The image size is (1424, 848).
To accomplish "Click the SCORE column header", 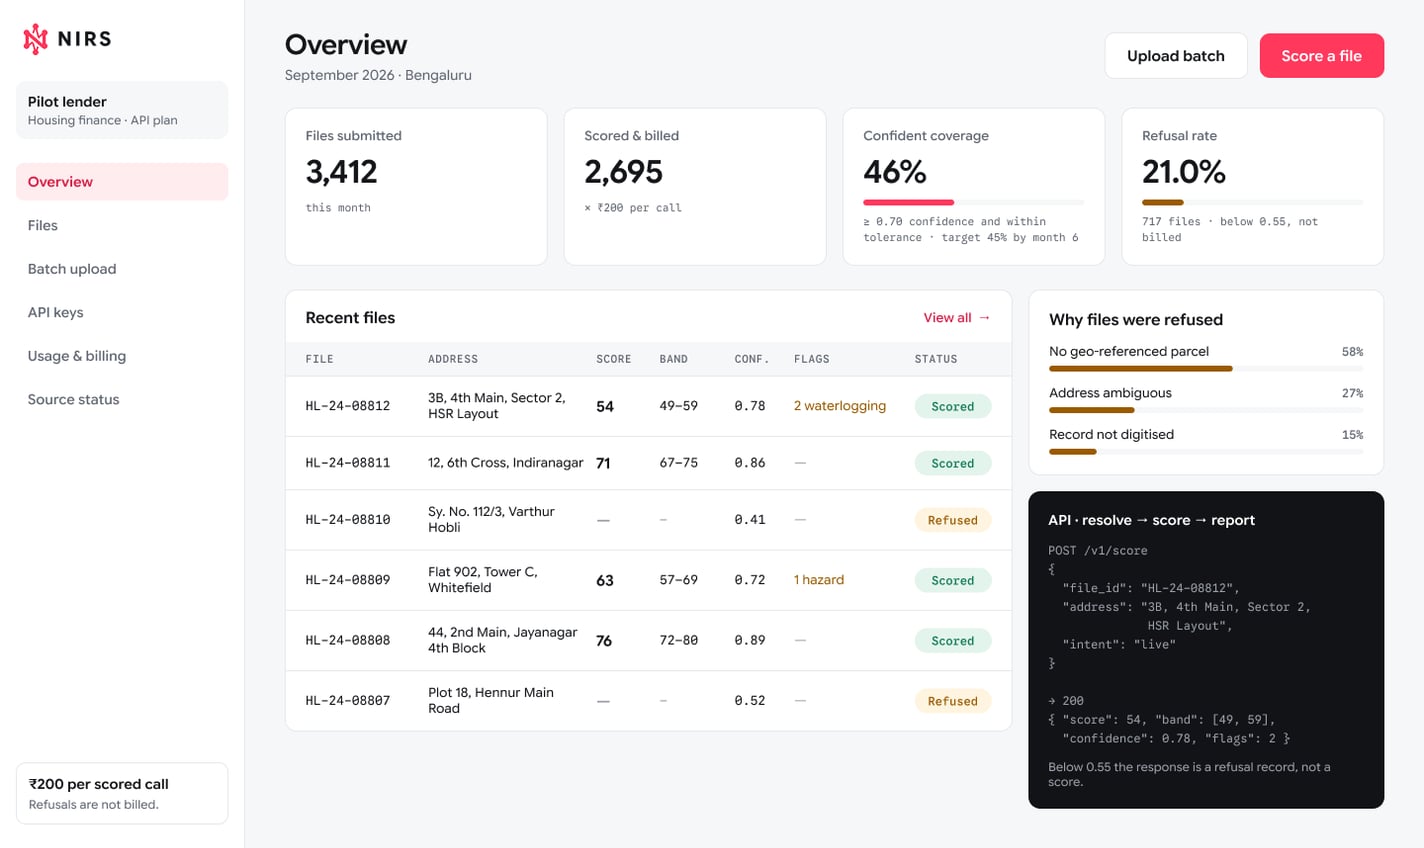I will [x=614, y=359].
